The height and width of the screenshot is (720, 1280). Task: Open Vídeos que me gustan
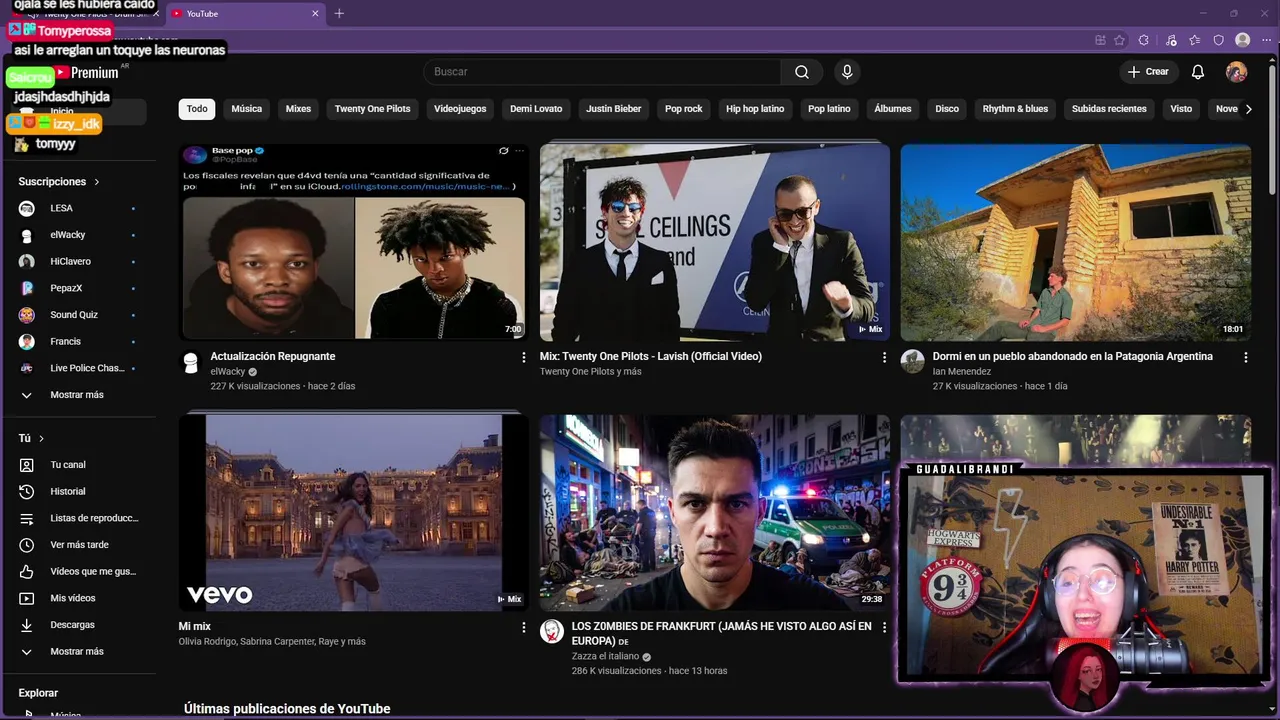pyautogui.click(x=78, y=572)
